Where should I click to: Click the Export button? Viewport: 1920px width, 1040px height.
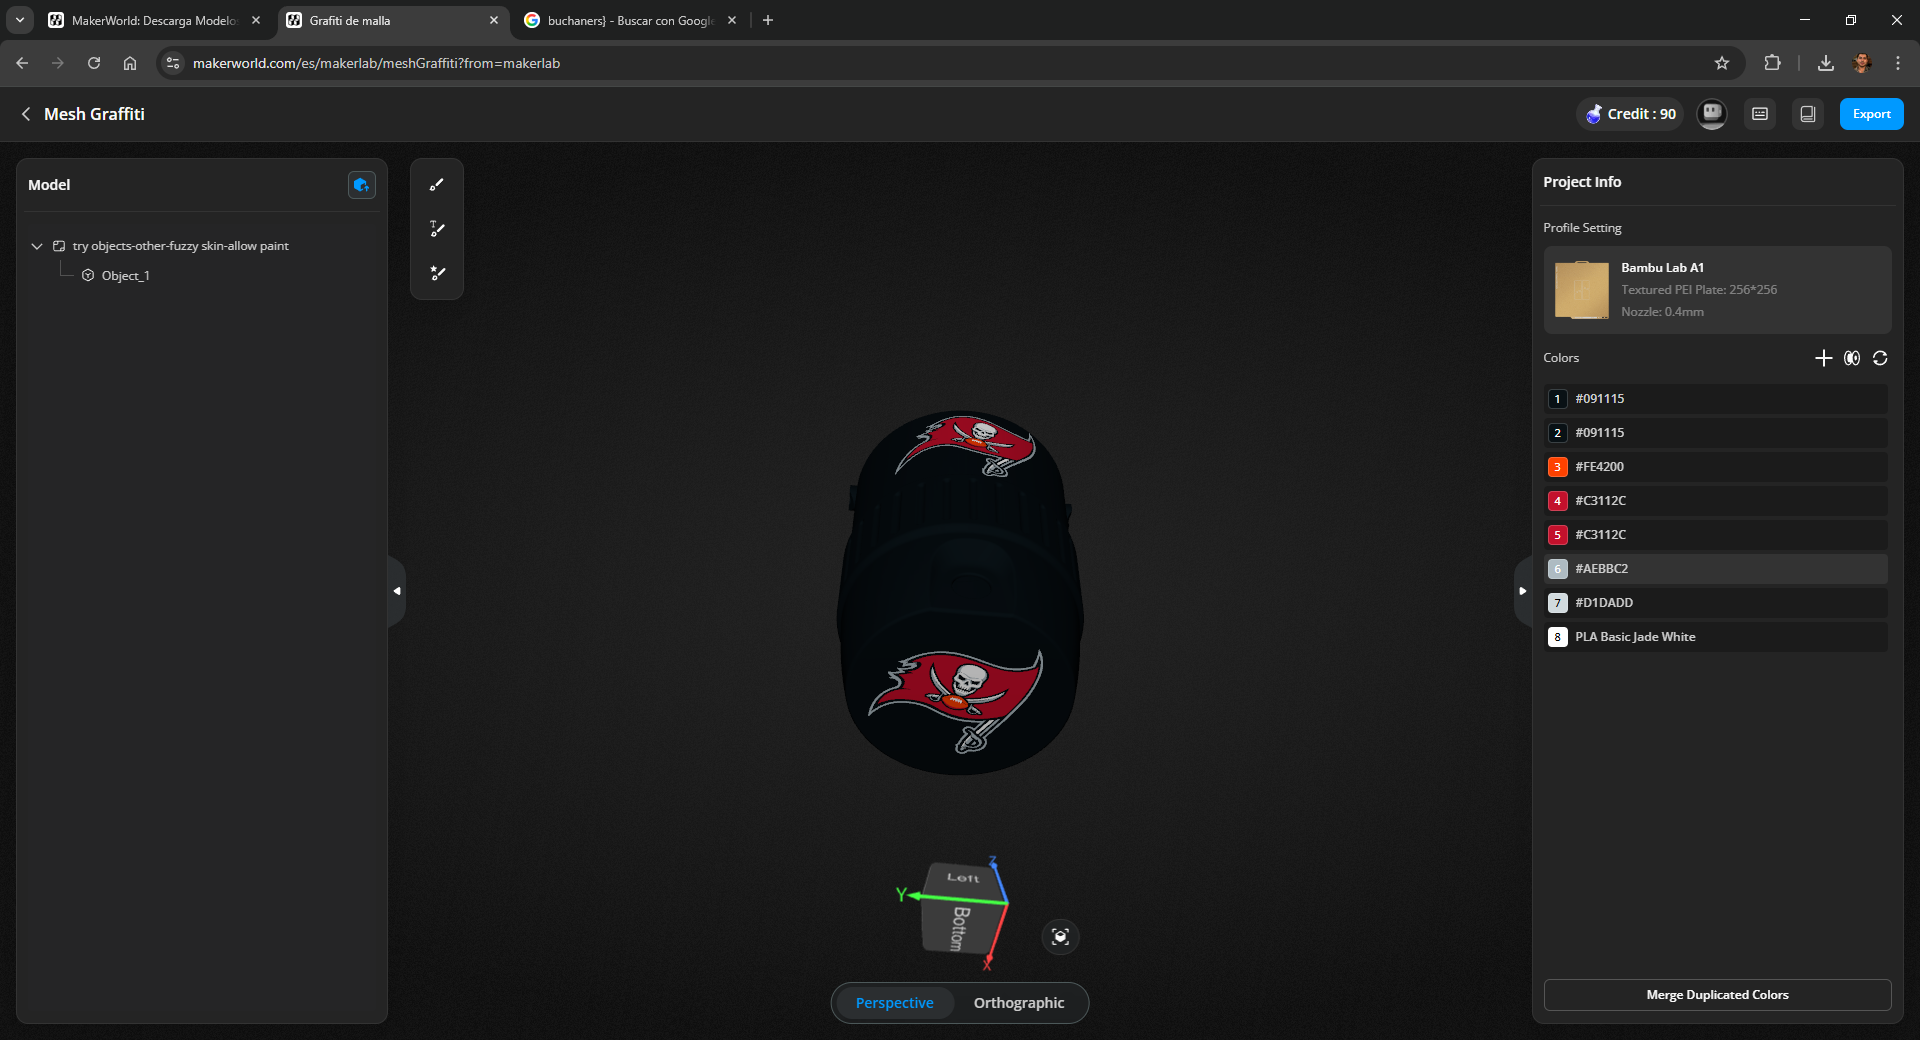(x=1871, y=114)
